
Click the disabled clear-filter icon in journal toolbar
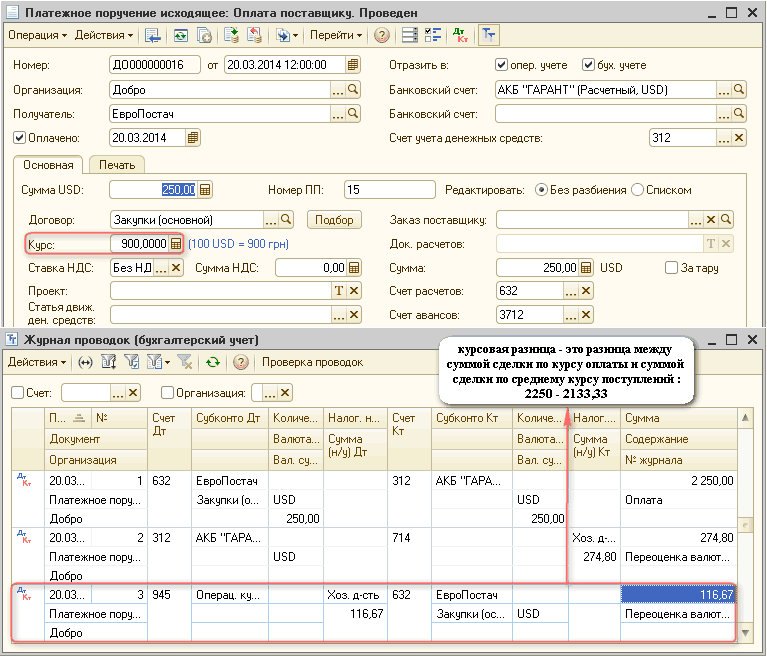click(185, 362)
